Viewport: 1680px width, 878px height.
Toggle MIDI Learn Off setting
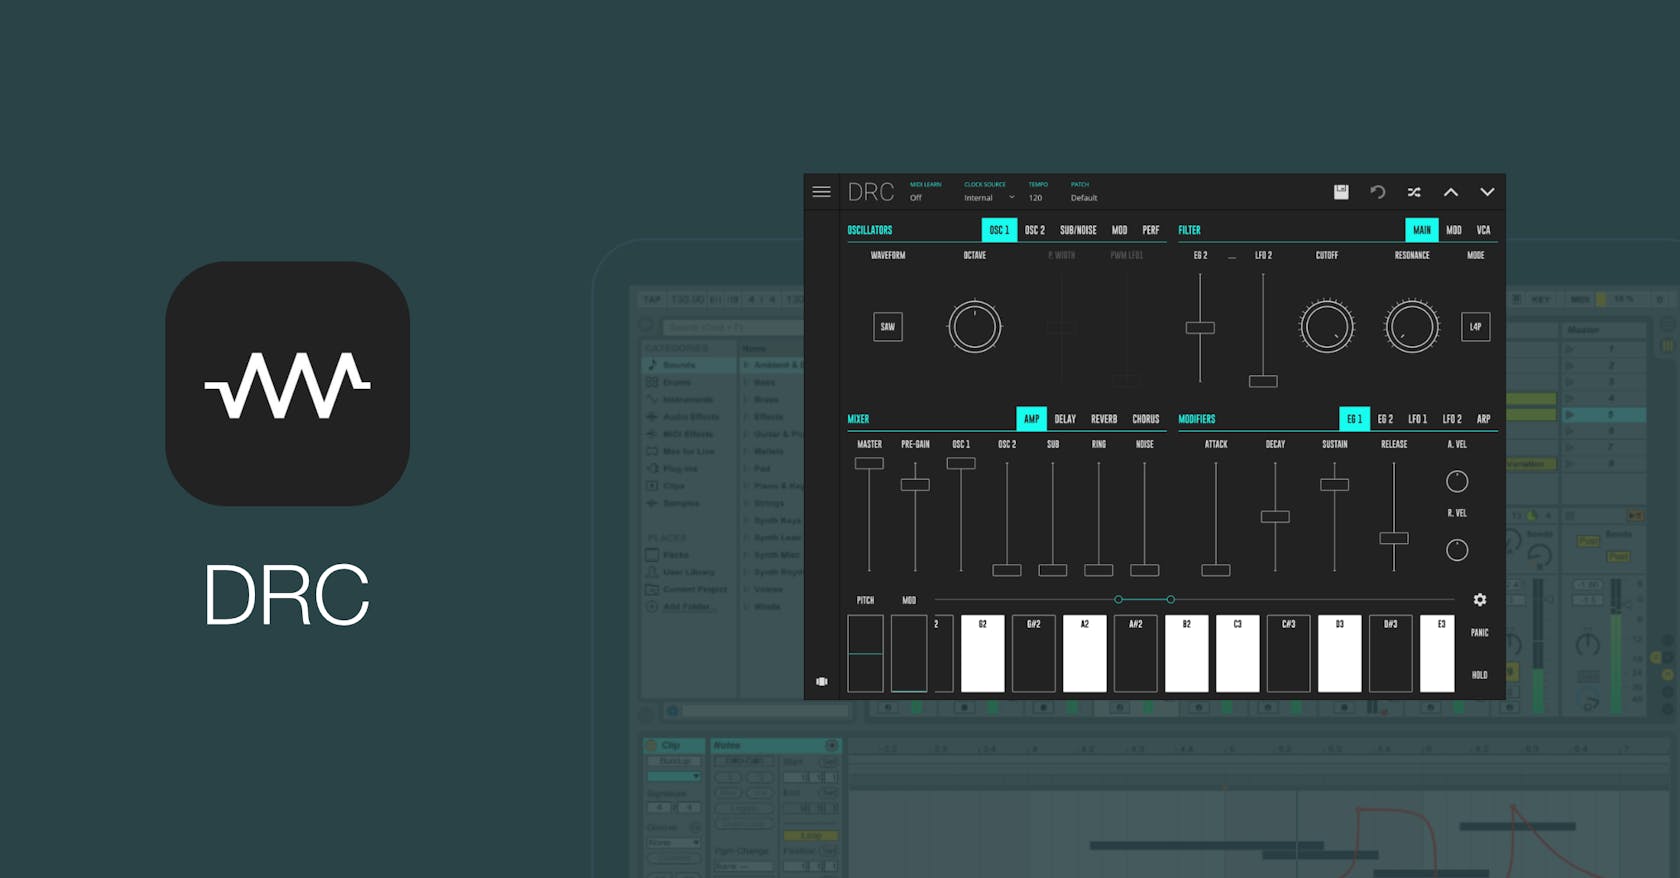916,198
